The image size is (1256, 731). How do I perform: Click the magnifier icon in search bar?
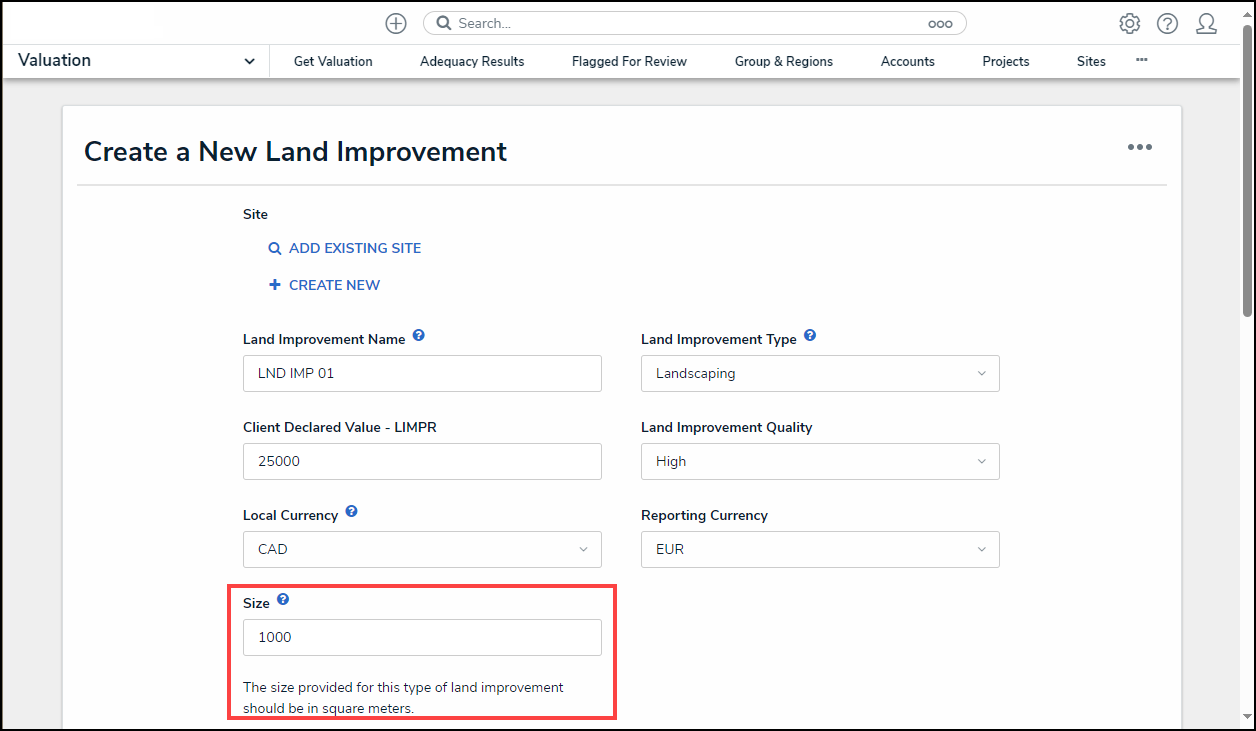pos(443,23)
